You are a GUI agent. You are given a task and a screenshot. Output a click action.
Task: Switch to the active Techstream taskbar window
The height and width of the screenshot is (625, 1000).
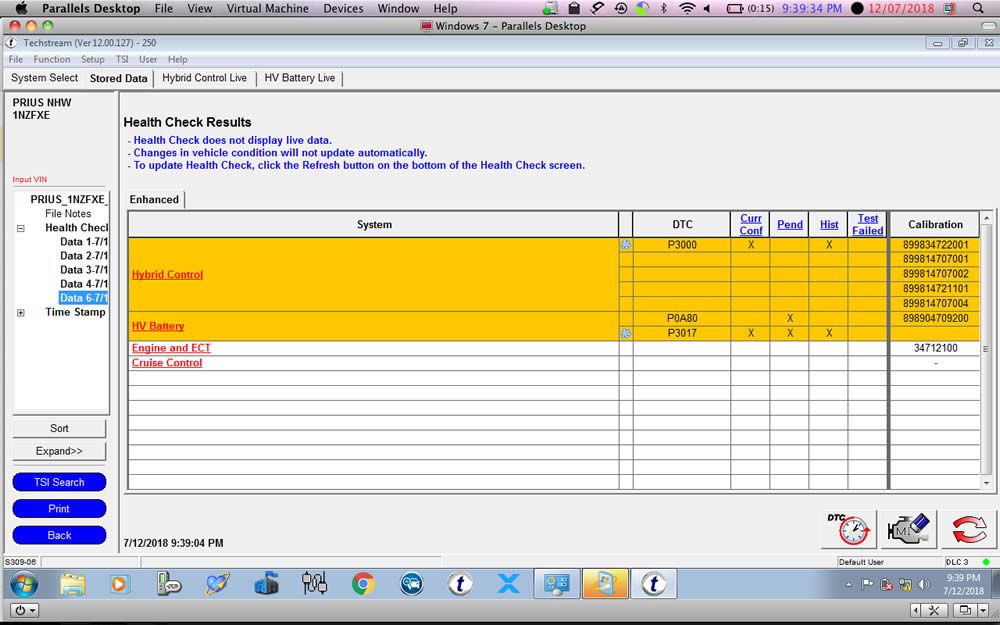point(653,584)
